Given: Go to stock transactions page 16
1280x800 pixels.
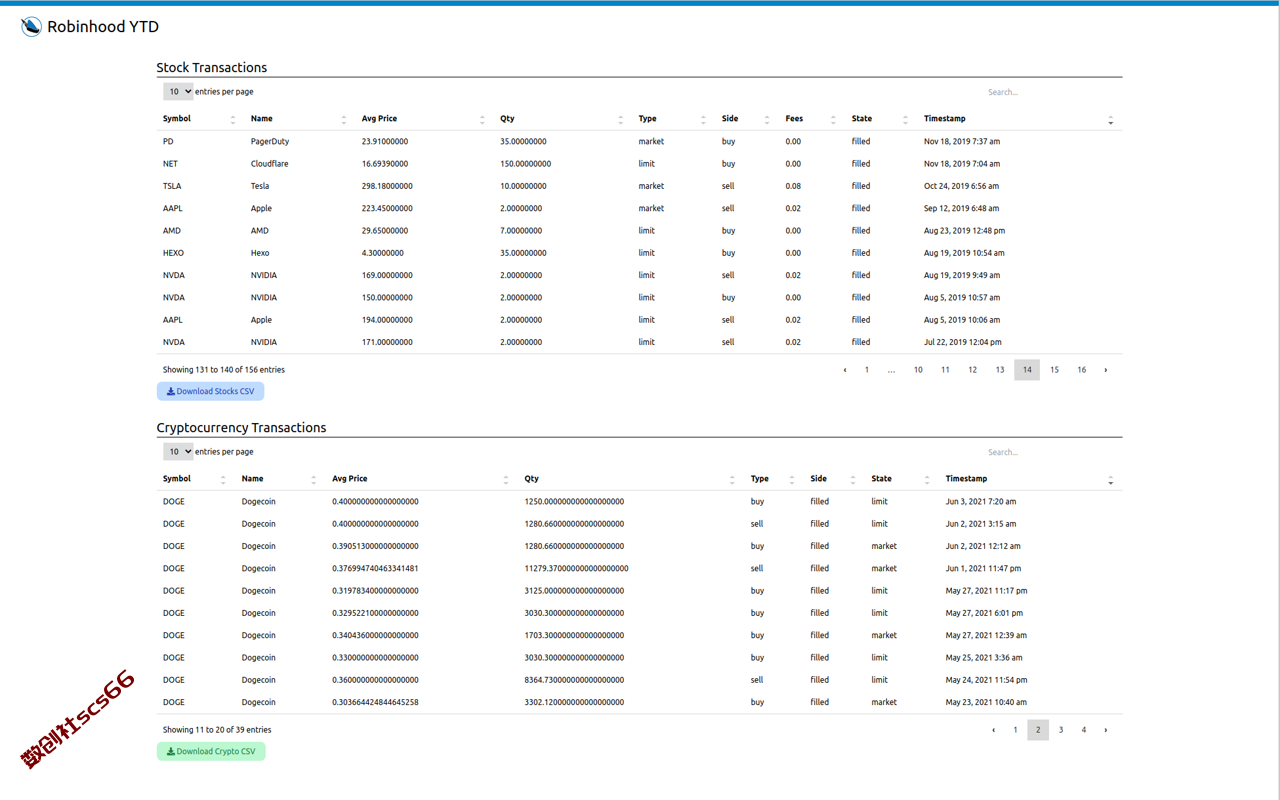Looking at the screenshot, I should coord(1082,370).
